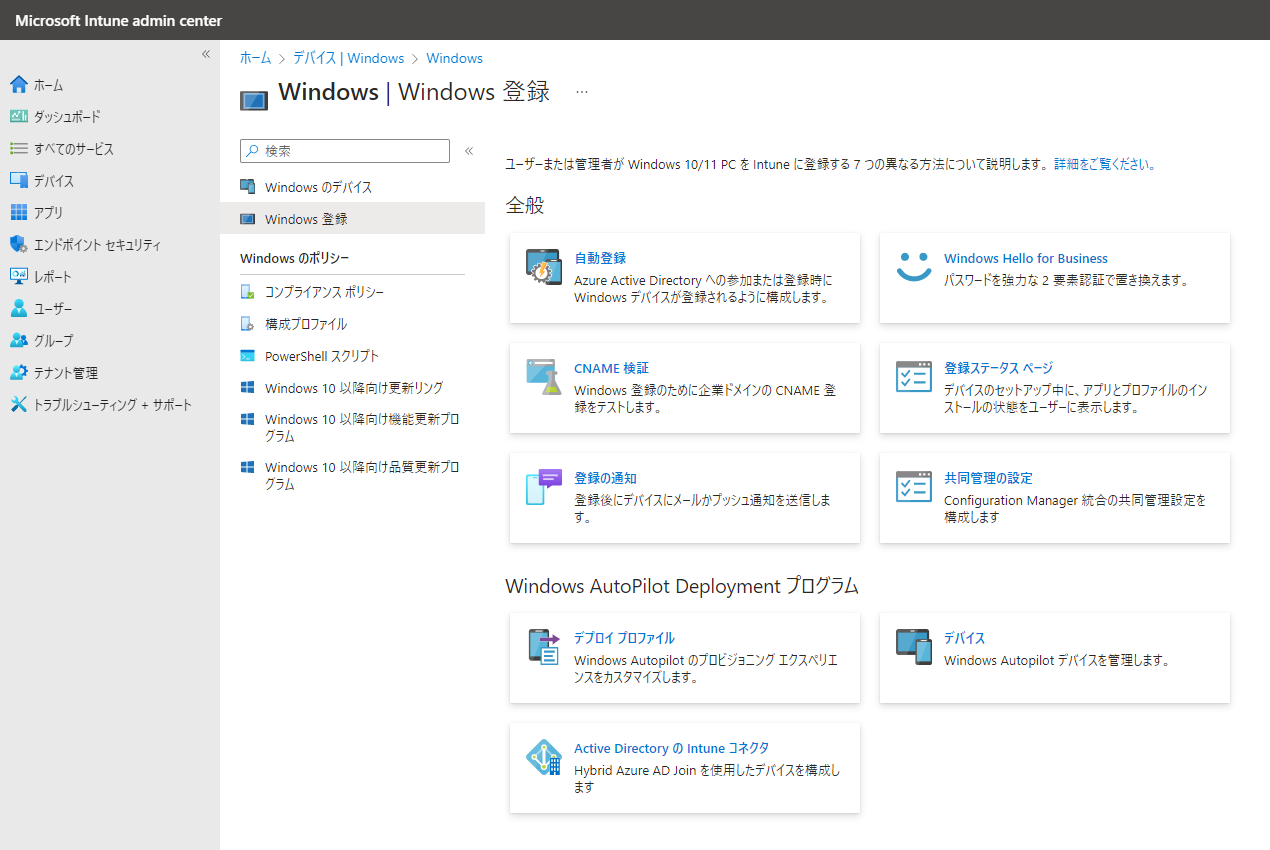Select すべてのサービス in the sidebar
Image resolution: width=1270 pixels, height=850 pixels.
[x=74, y=149]
